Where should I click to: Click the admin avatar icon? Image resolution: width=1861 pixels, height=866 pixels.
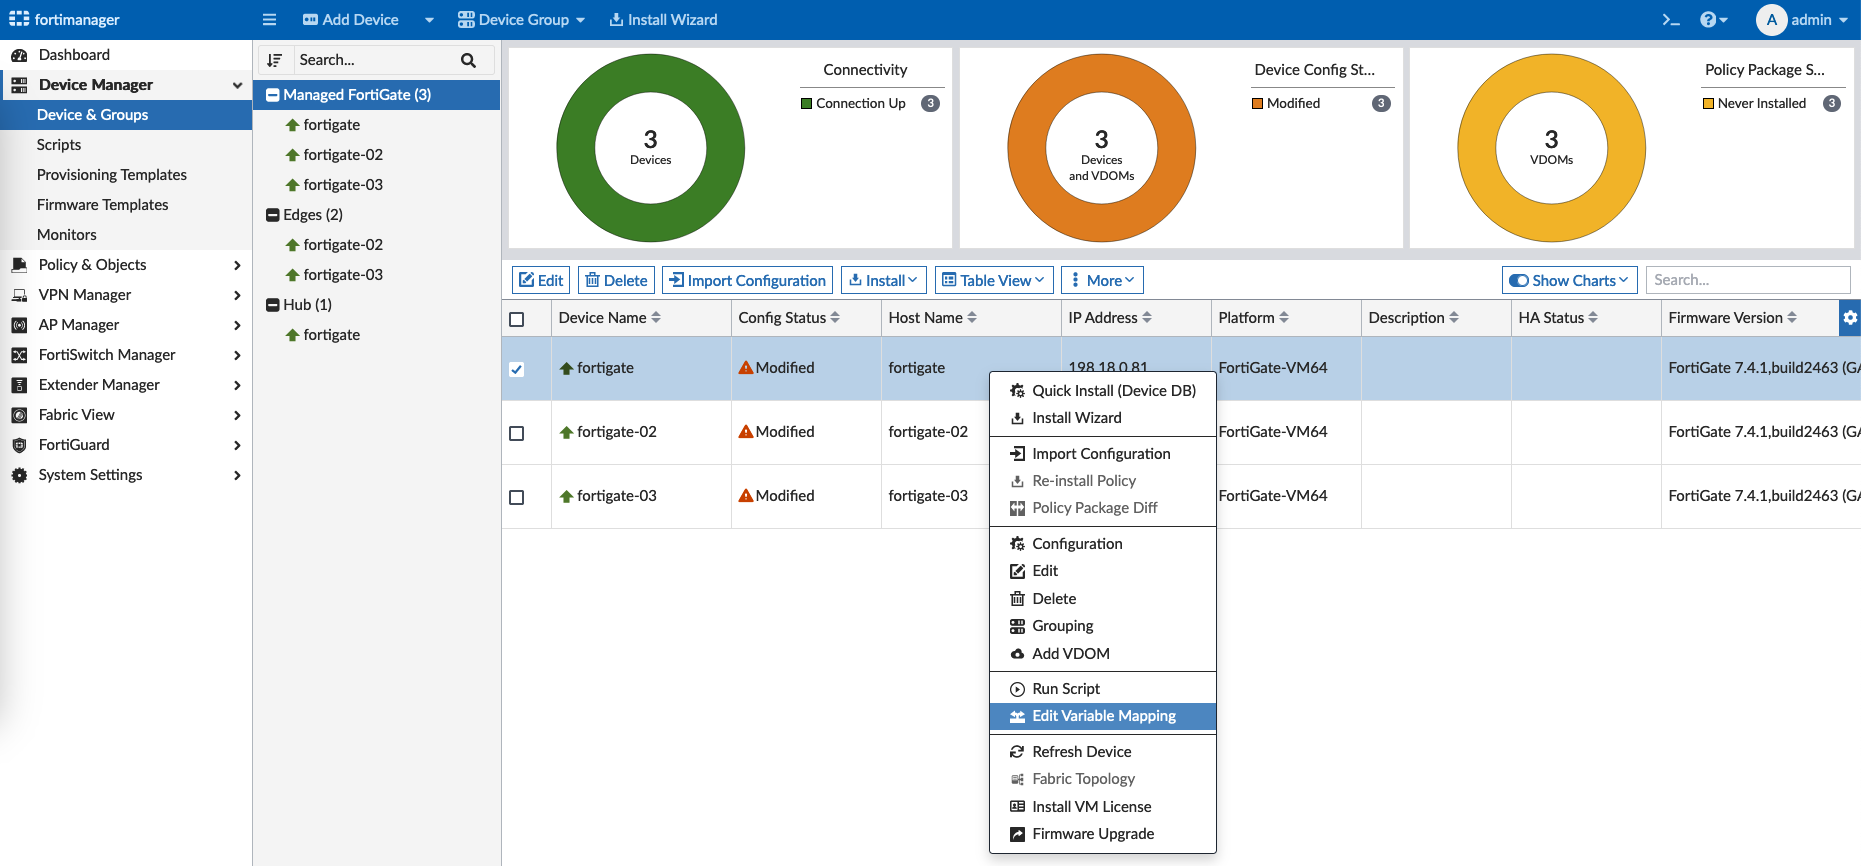click(1771, 20)
